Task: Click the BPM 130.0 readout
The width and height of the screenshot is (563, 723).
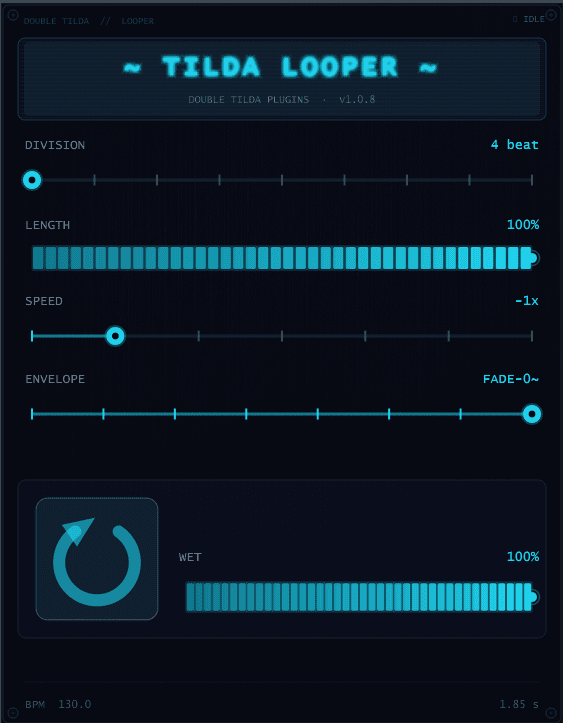Action: coord(58,705)
